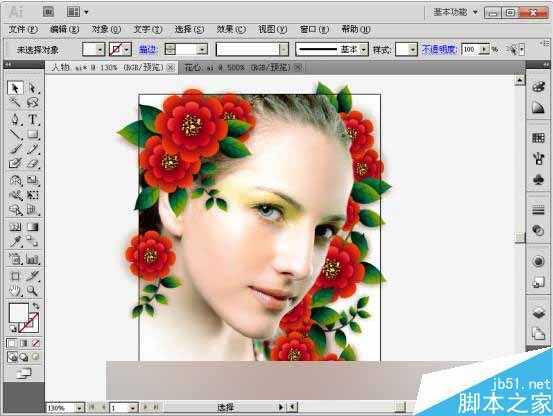Launch Adobe Bridge with the Br icon
The width and height of the screenshot is (553, 416).
click(x=48, y=12)
